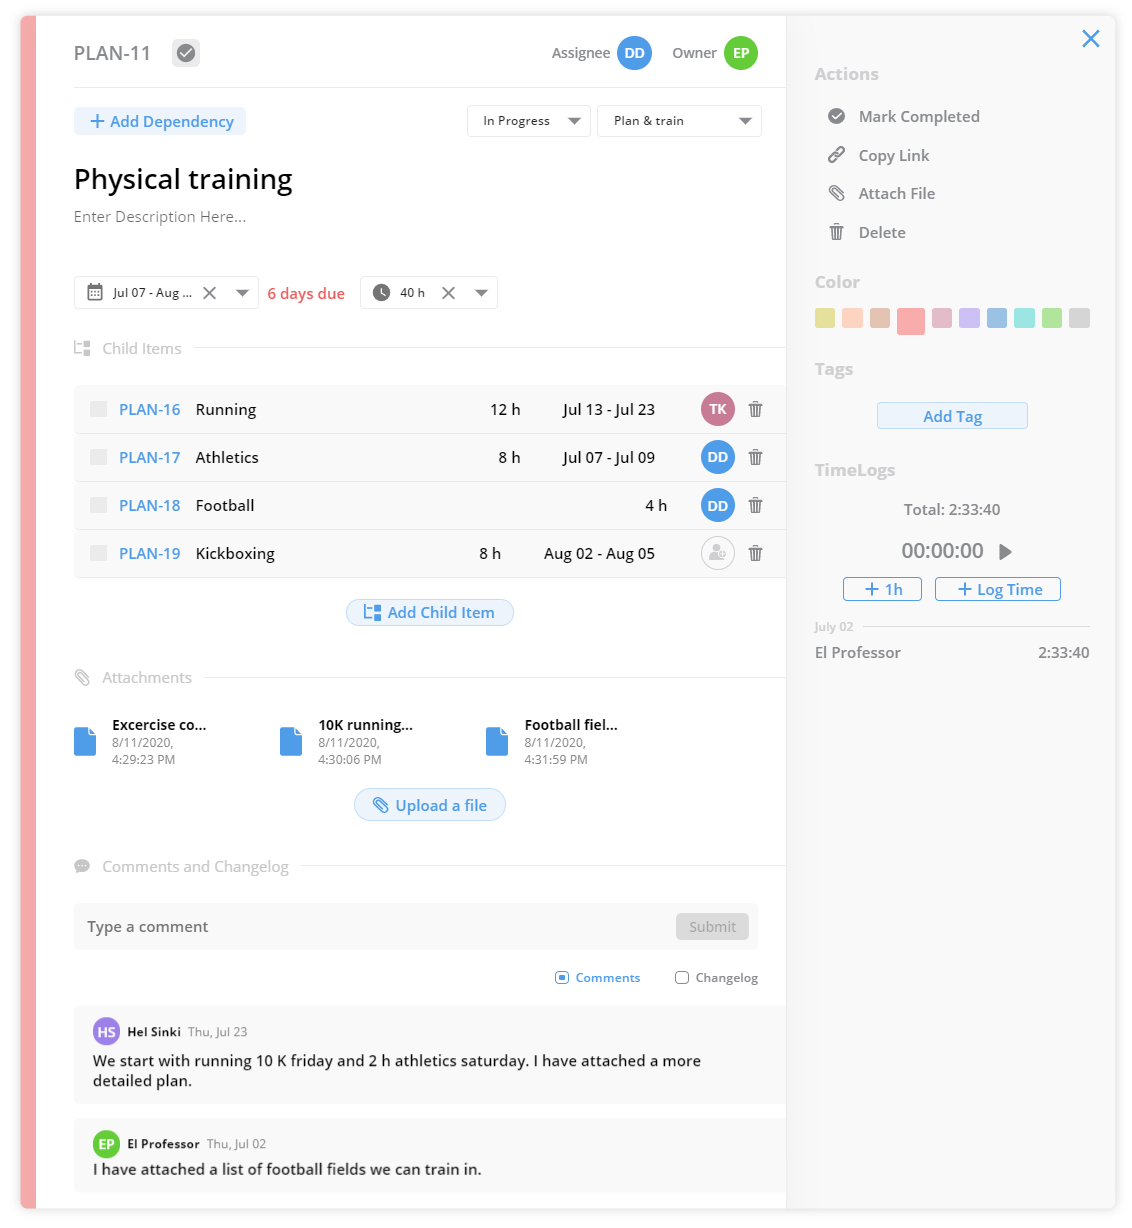Click the El Professor time log entry
Viewport: 1132px width, 1228px height.
[x=952, y=652]
